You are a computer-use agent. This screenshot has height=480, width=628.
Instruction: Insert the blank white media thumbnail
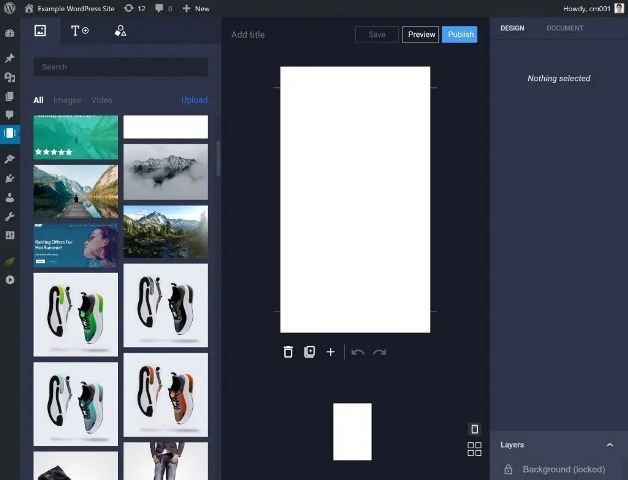pos(166,127)
